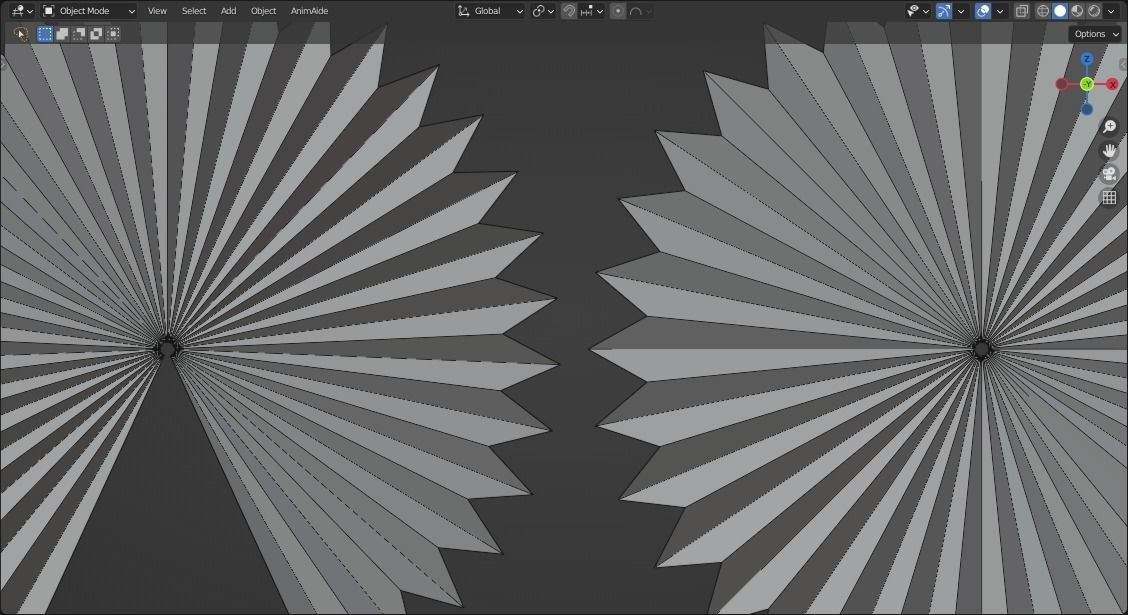Click the negative X axis gizmo circle

click(1062, 84)
